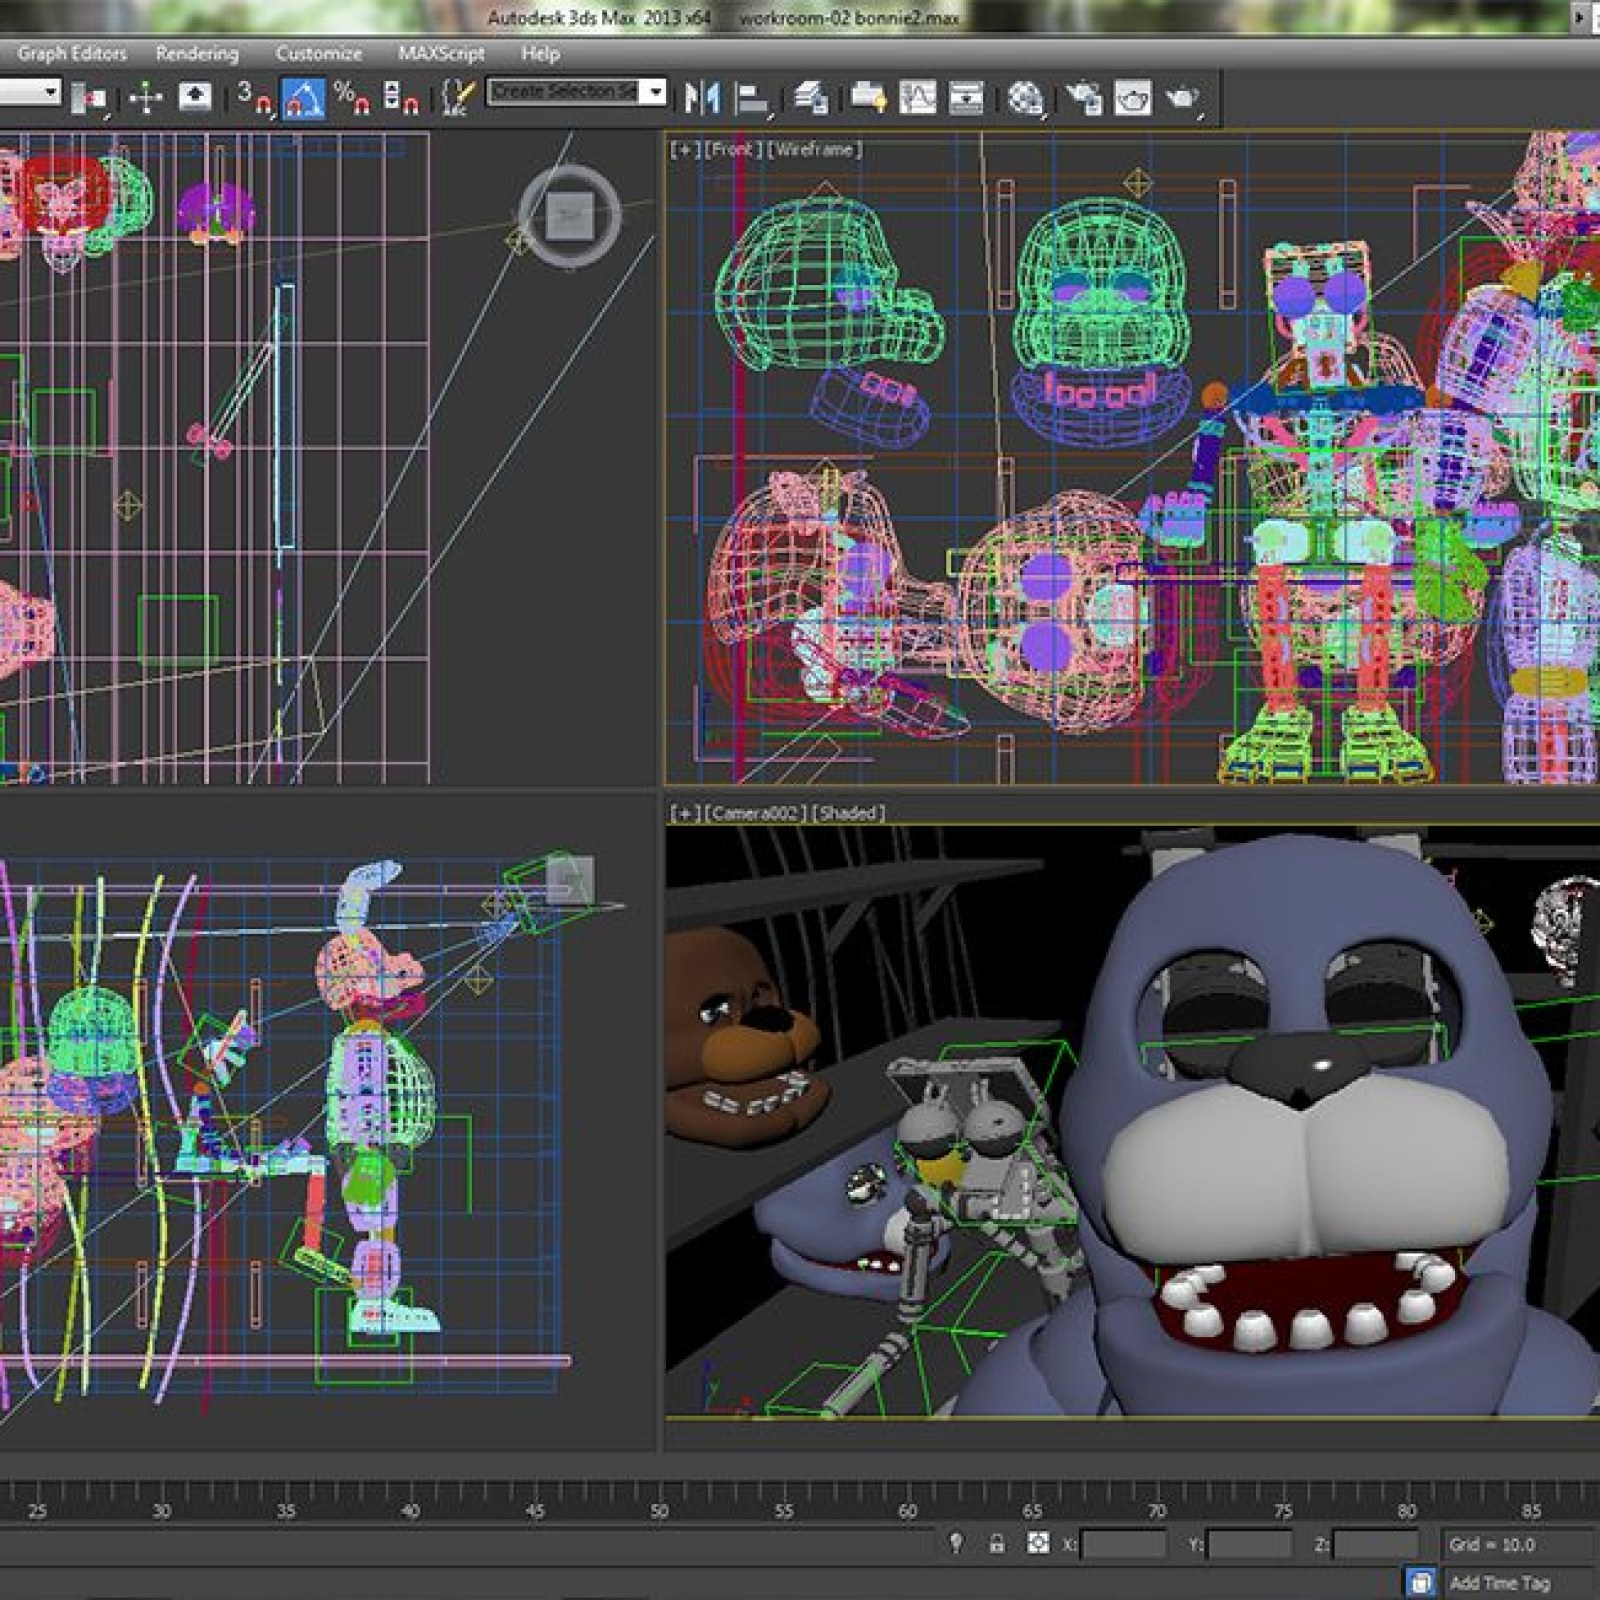
Task: Open the Material Editor
Action: click(1026, 98)
